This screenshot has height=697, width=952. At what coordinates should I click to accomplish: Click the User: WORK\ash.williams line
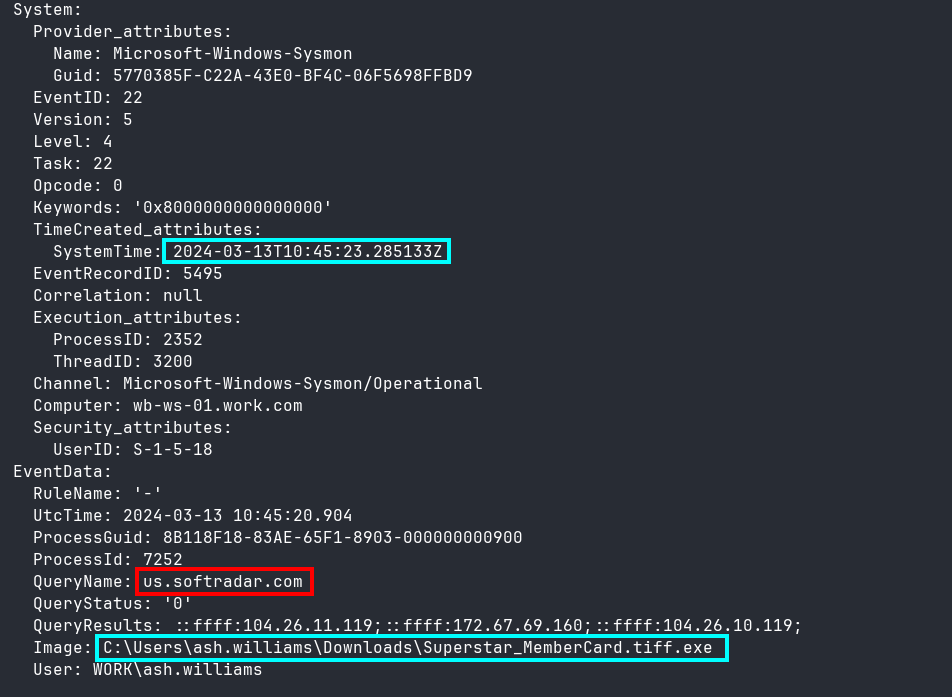pyautogui.click(x=148, y=670)
